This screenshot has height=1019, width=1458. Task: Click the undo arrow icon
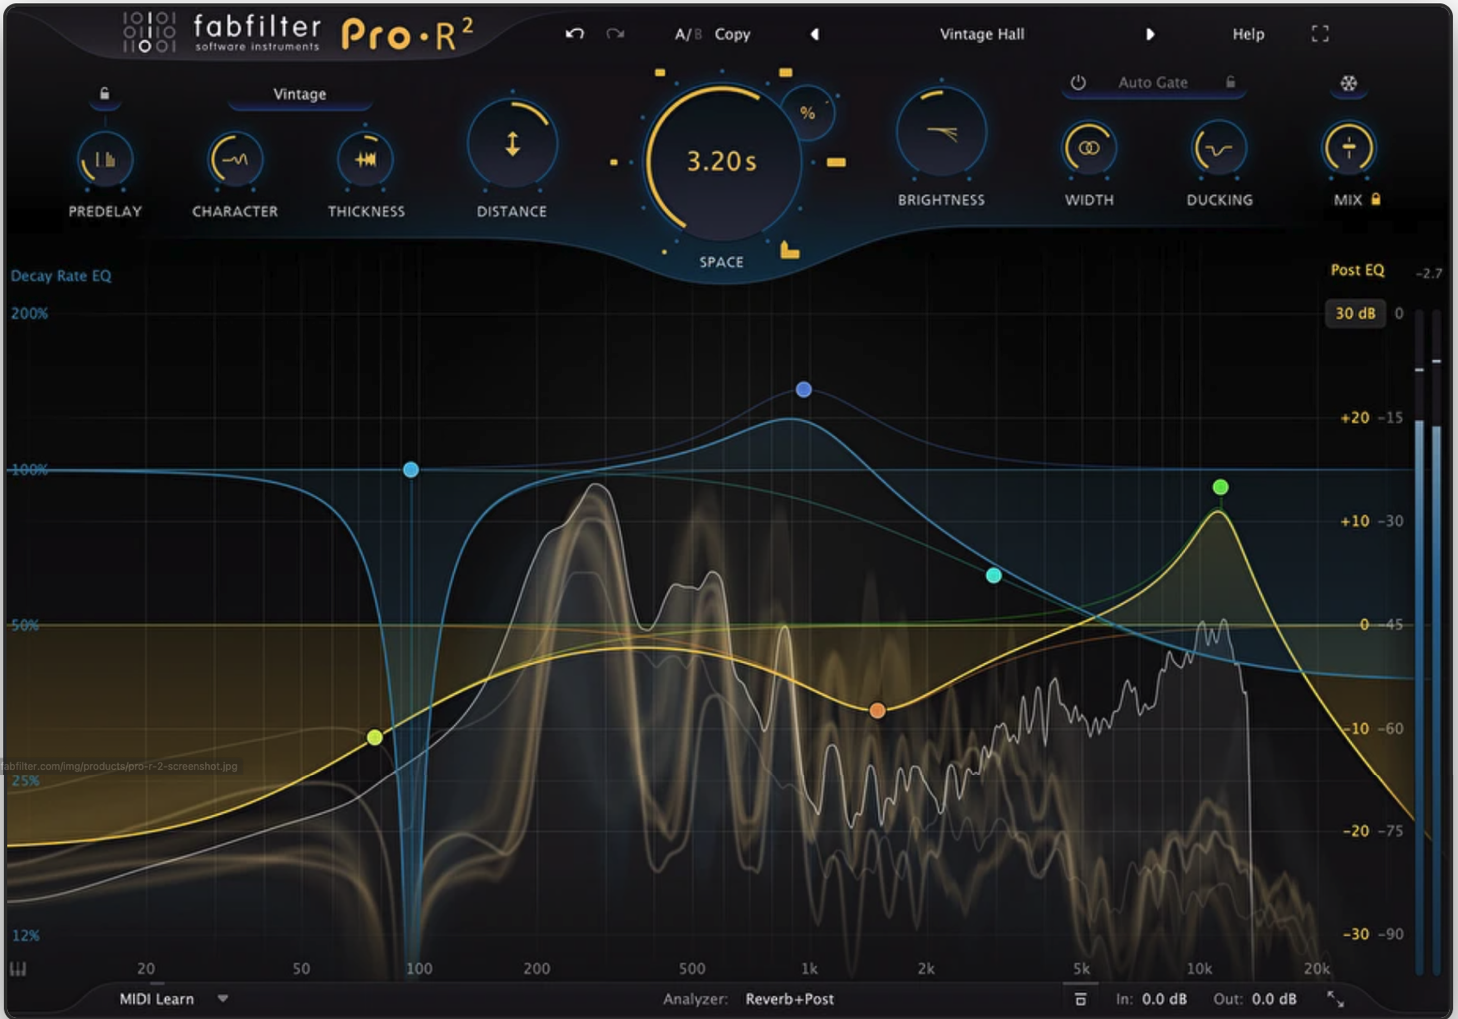coord(574,34)
